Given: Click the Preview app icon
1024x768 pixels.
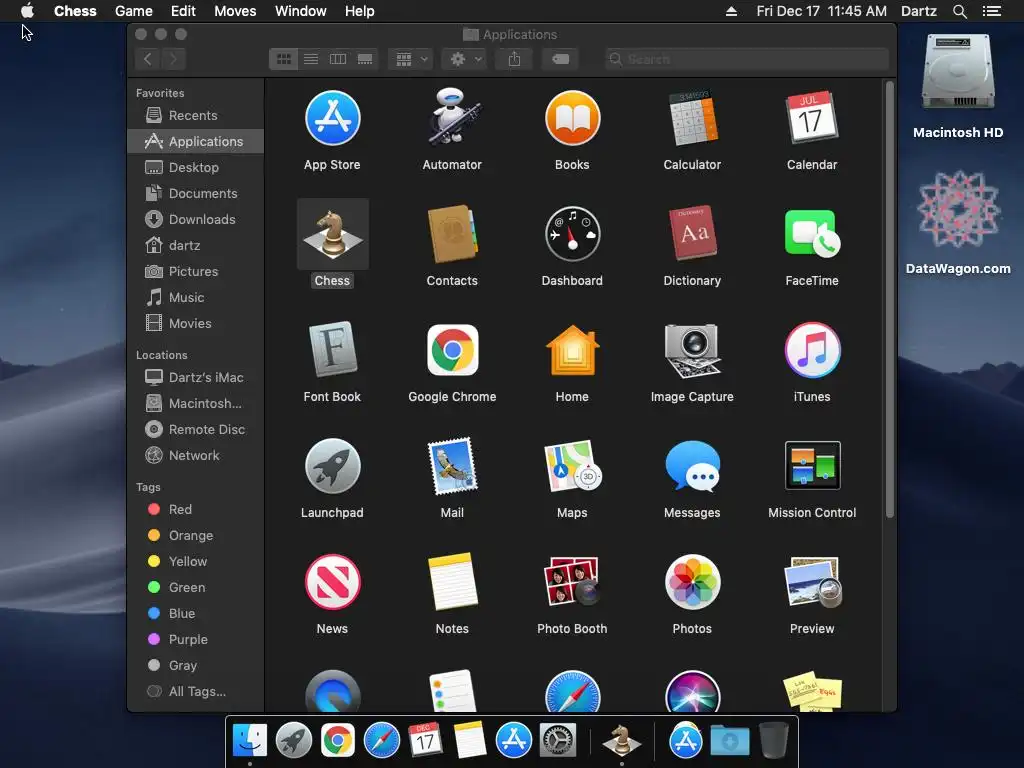Looking at the screenshot, I should point(812,581).
